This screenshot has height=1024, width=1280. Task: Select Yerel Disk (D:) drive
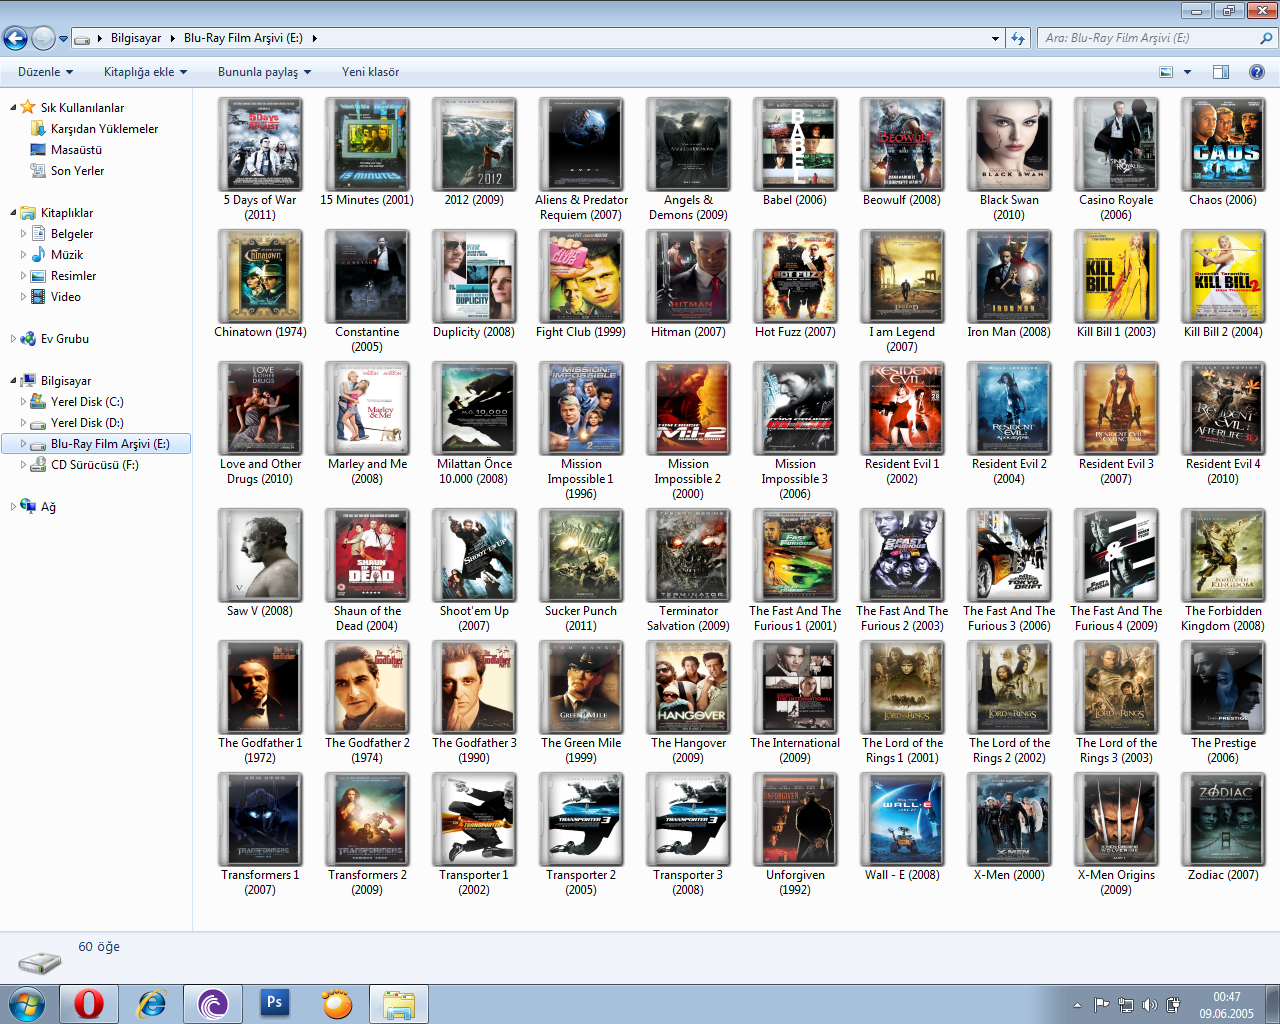point(87,423)
